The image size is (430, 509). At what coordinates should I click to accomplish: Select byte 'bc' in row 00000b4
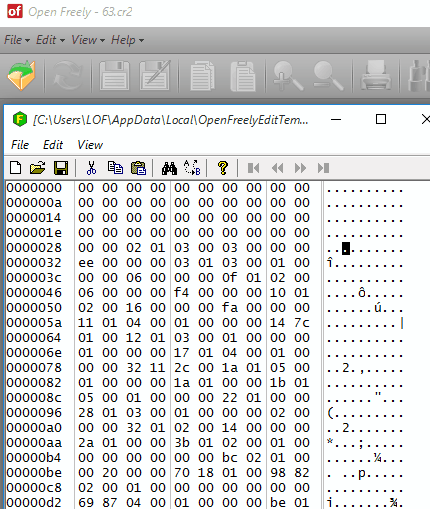pyautogui.click(x=230, y=458)
